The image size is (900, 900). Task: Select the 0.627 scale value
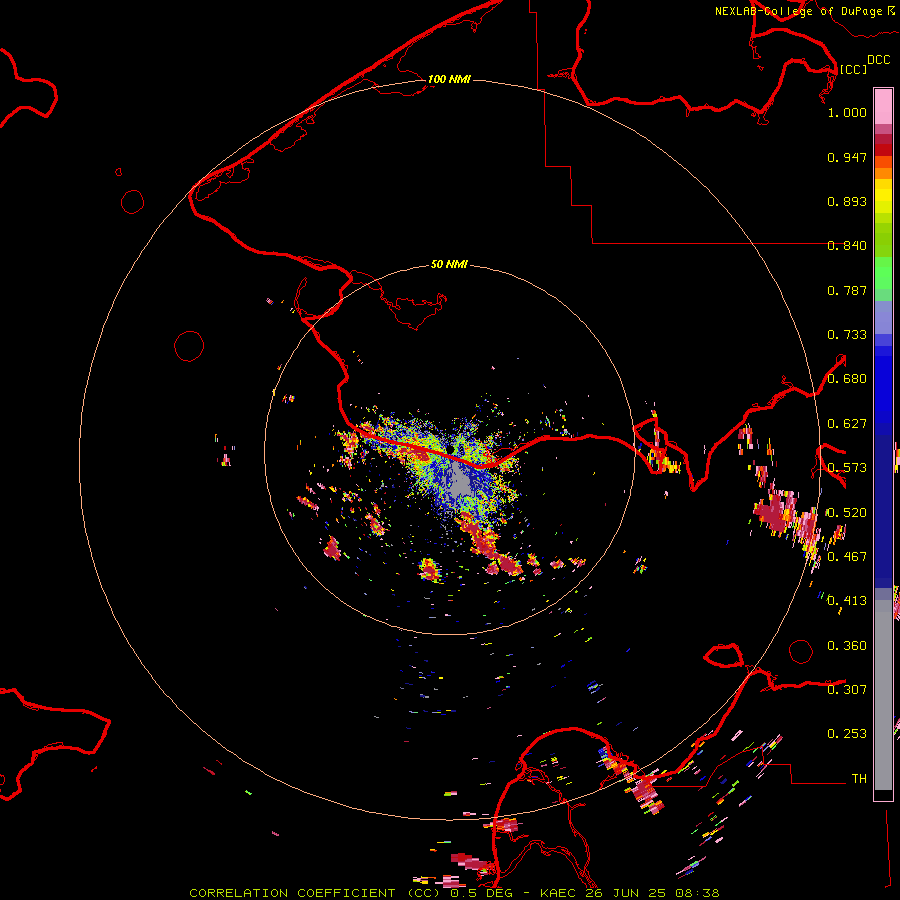pyautogui.click(x=847, y=424)
